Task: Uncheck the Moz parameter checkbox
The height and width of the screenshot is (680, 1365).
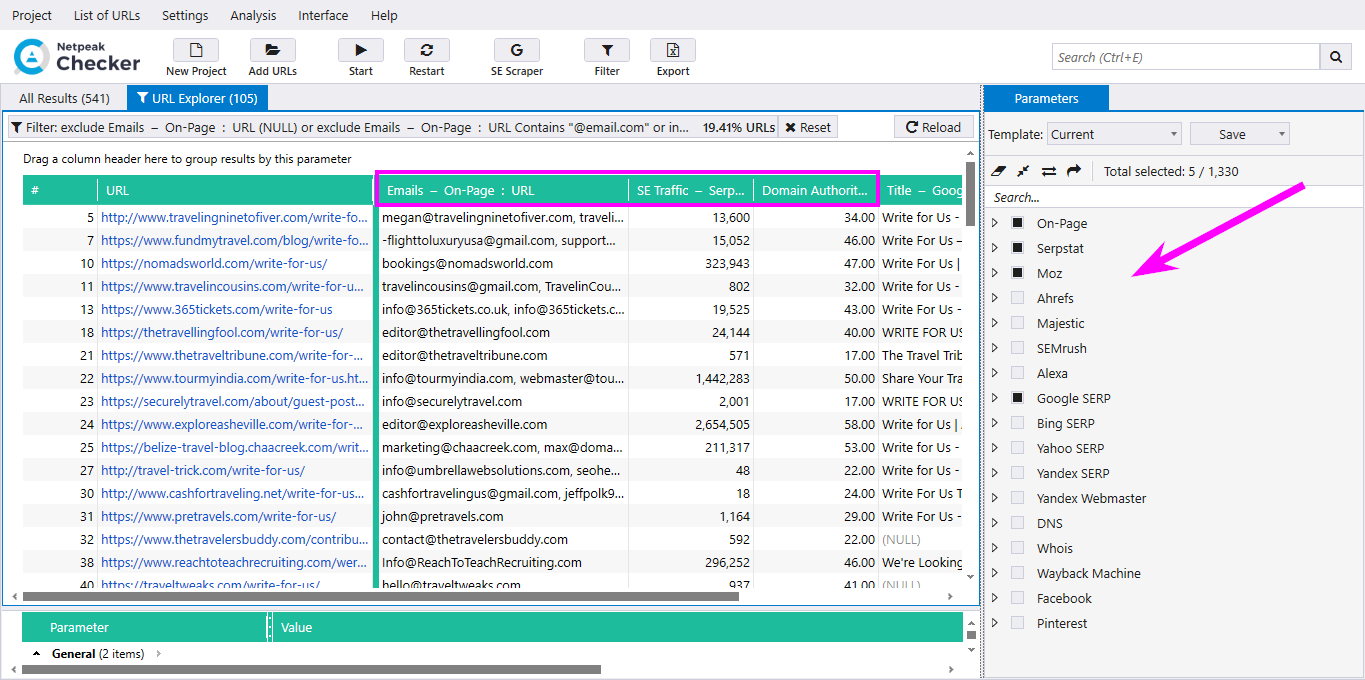Action: point(1017,273)
